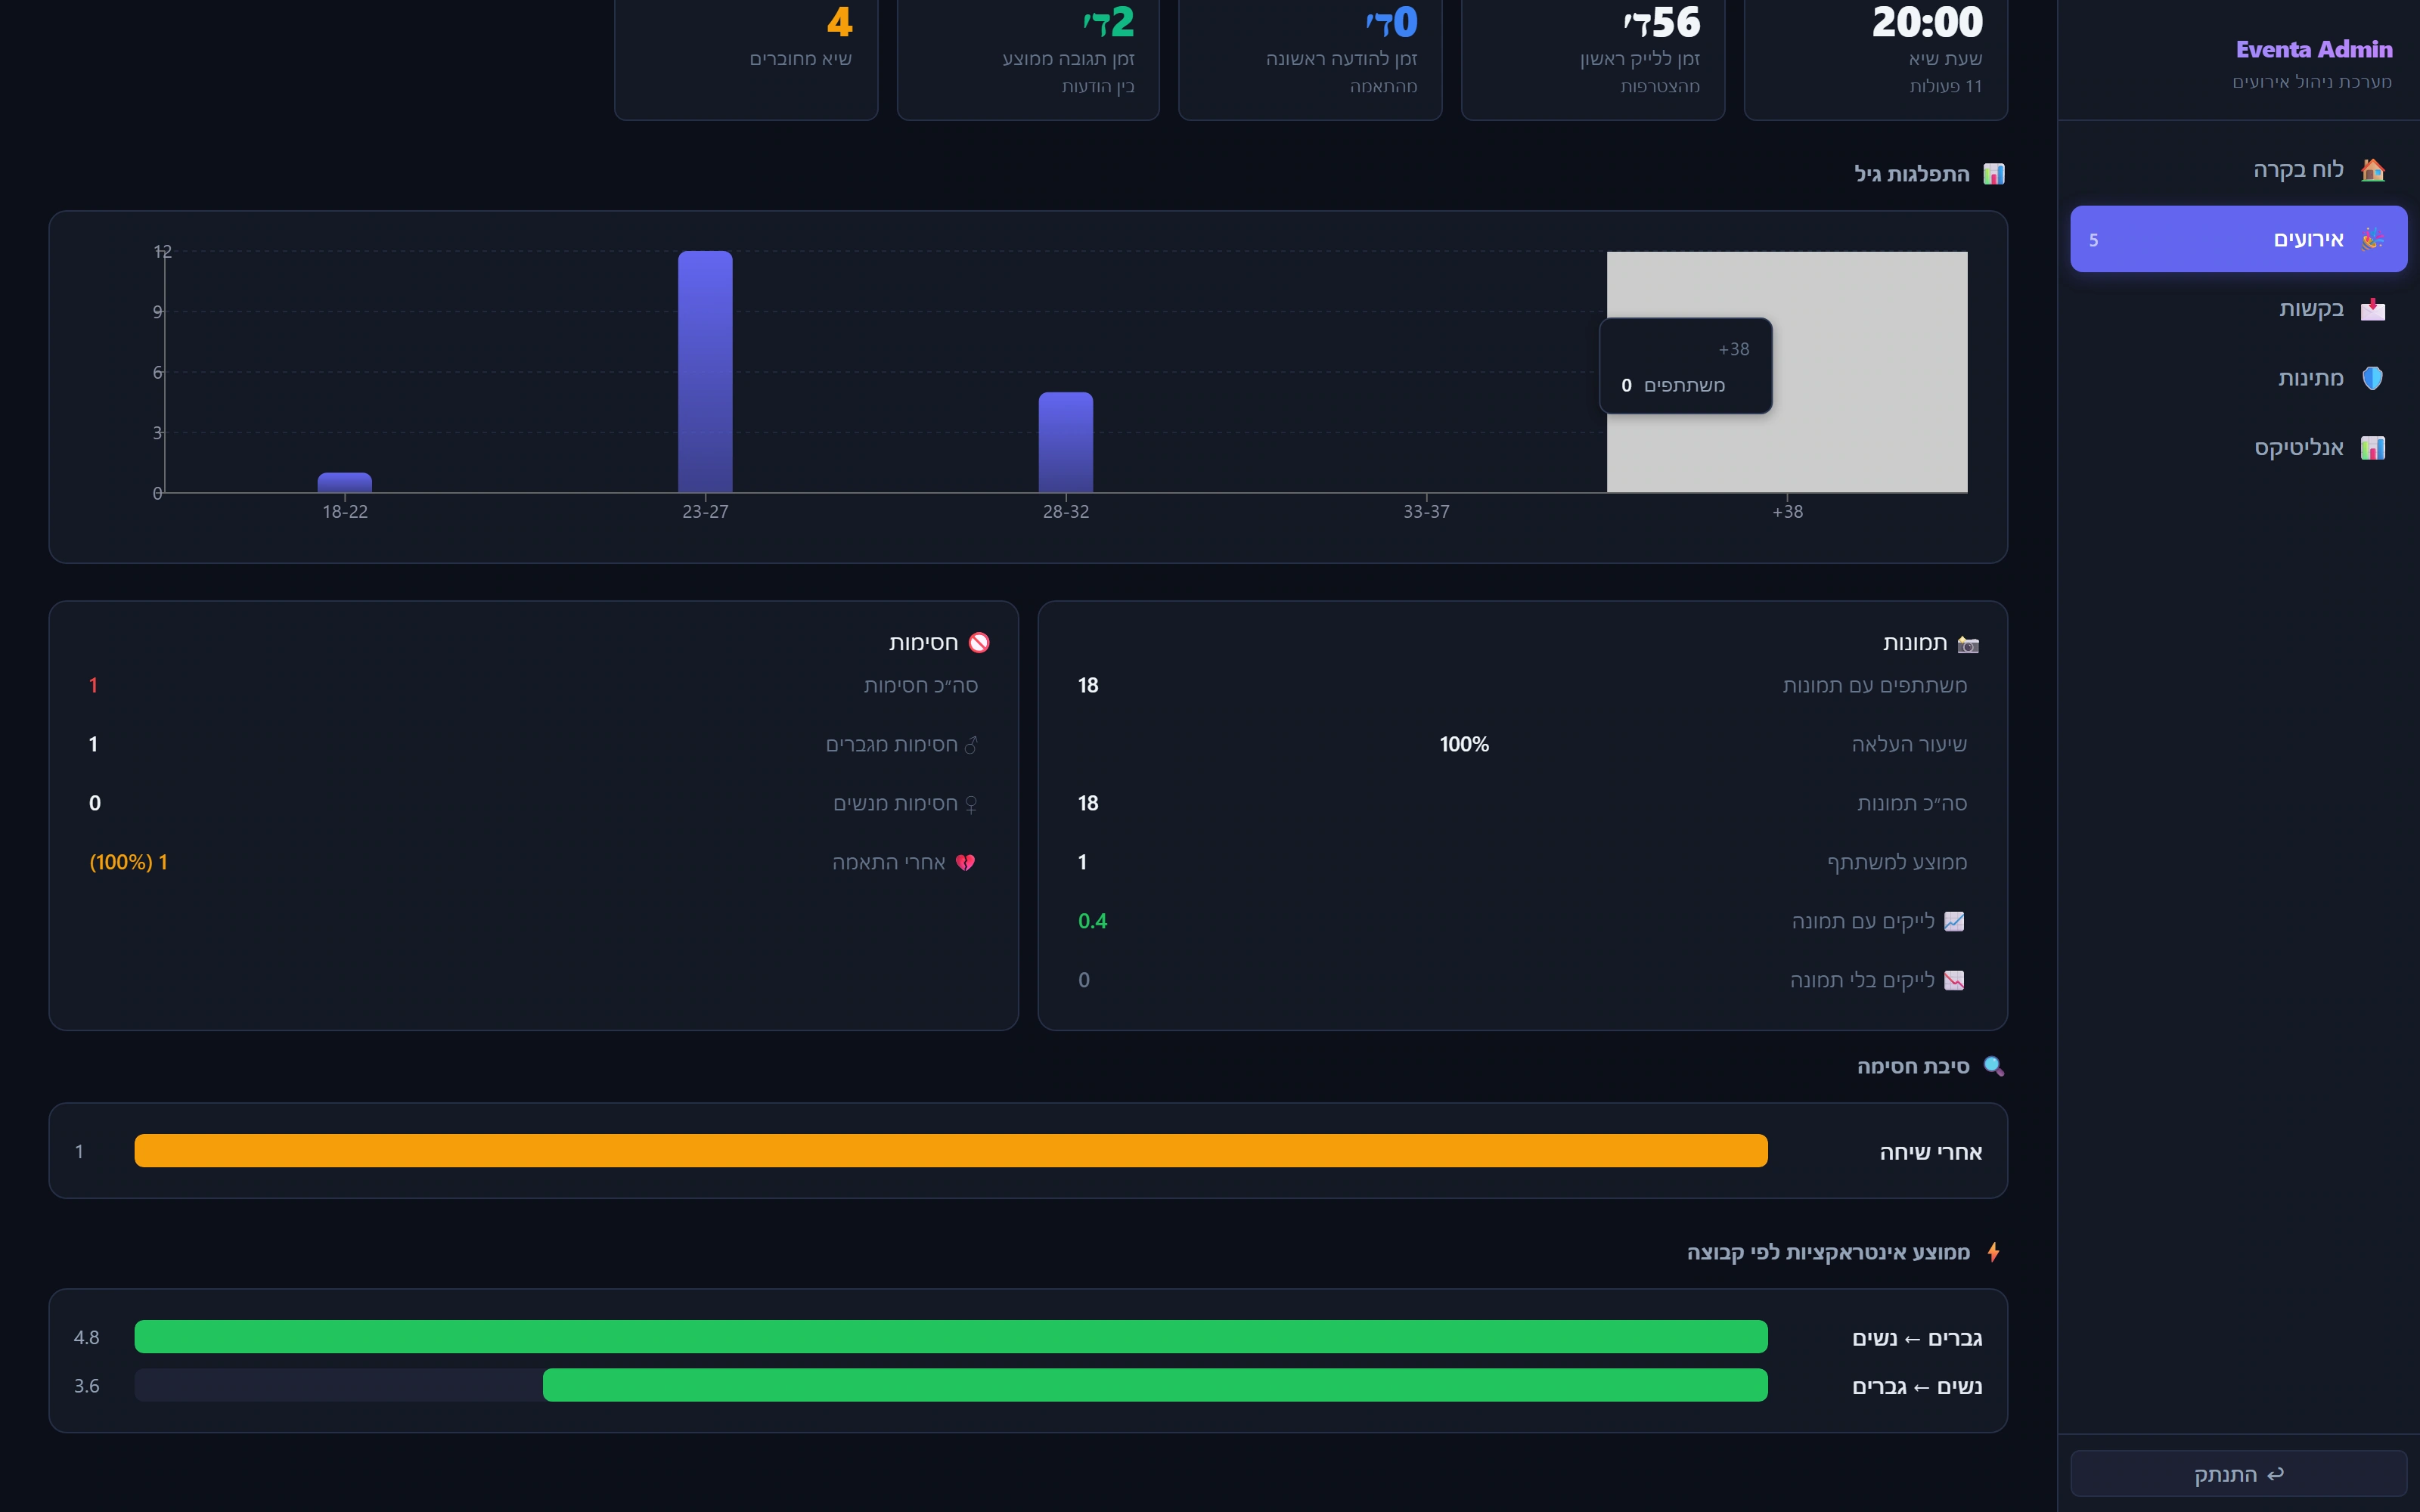The height and width of the screenshot is (1512, 2420).
Task: Click the Eventa Admin logo title
Action: pyautogui.click(x=2313, y=49)
